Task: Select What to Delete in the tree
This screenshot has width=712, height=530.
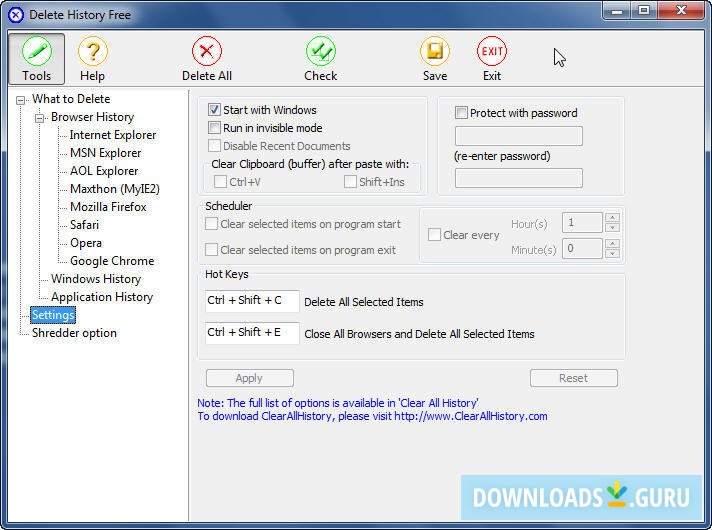Action: click(x=71, y=99)
